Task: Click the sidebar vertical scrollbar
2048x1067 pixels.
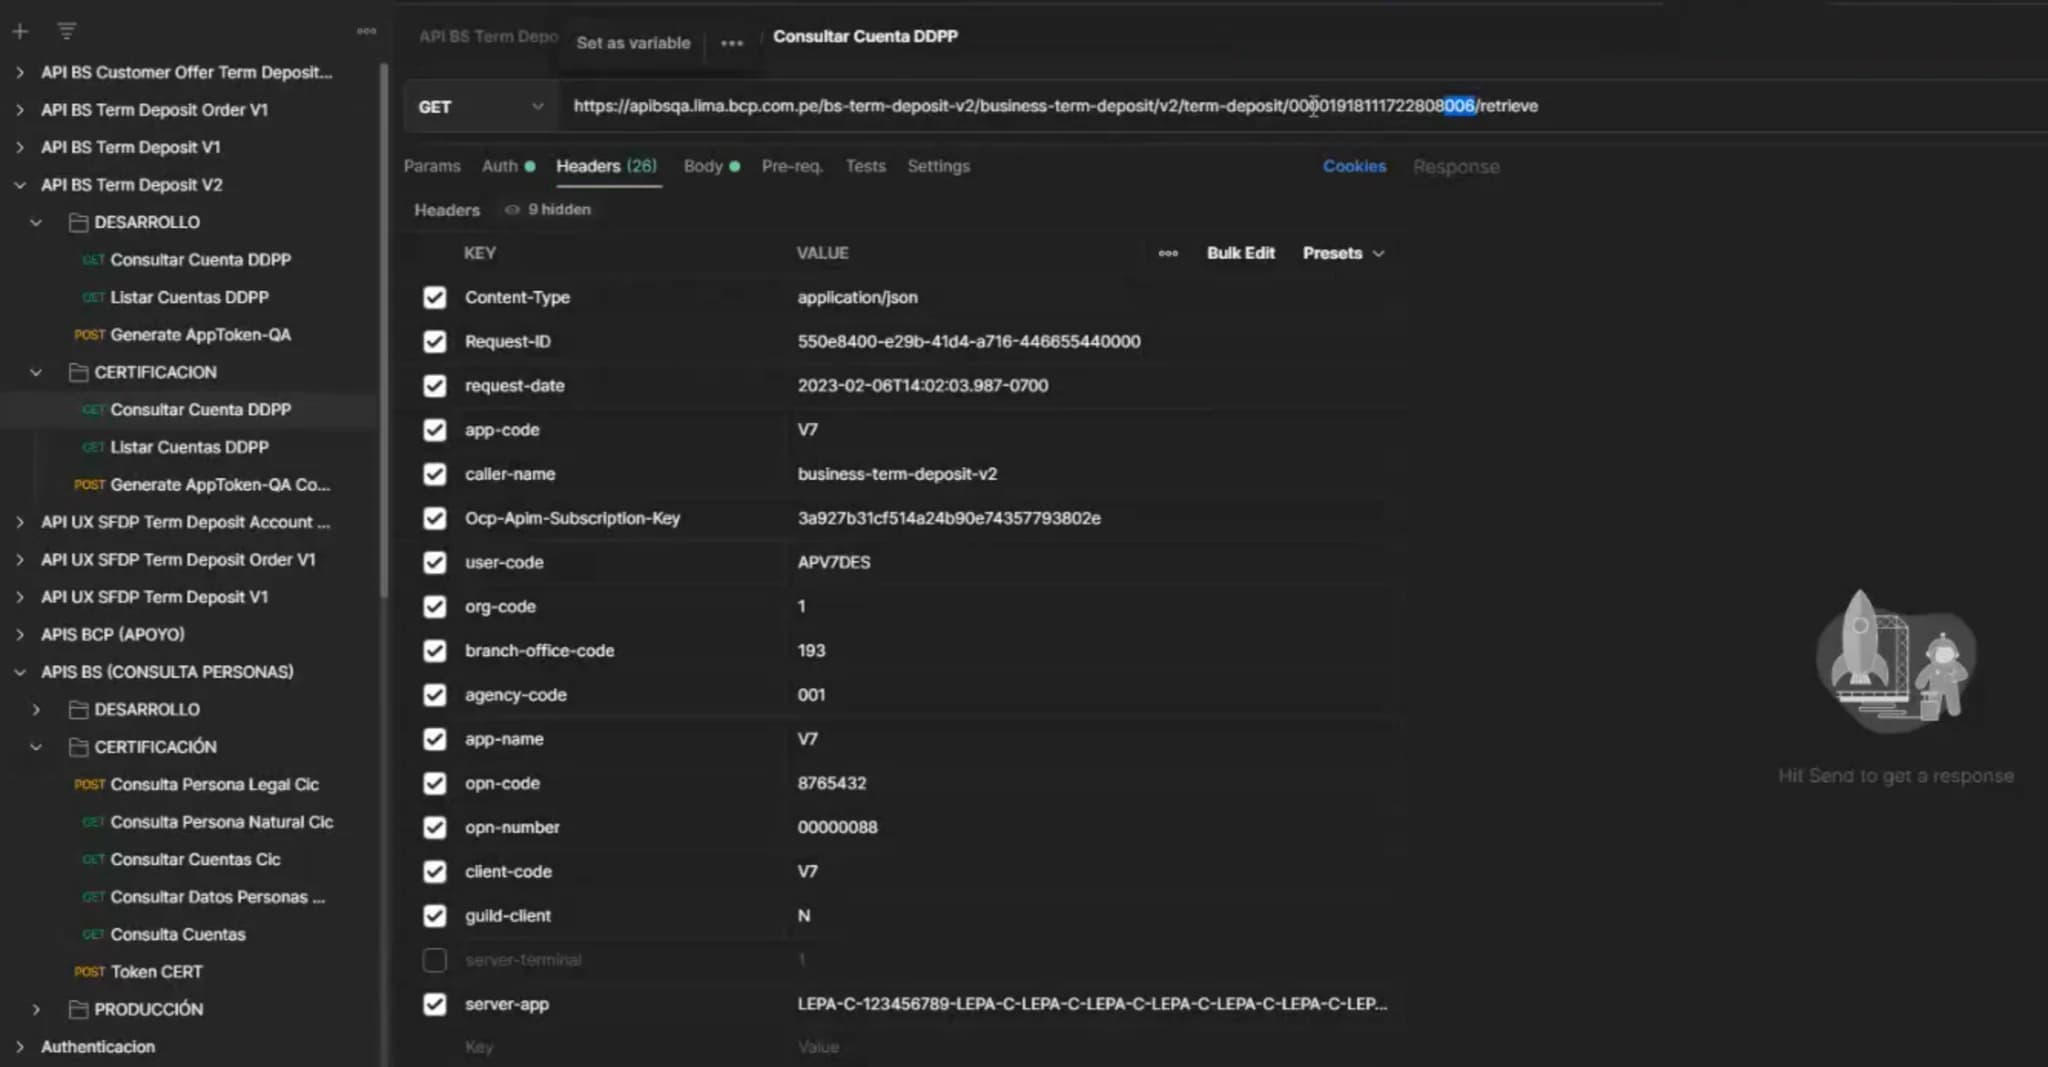Action: [x=384, y=330]
